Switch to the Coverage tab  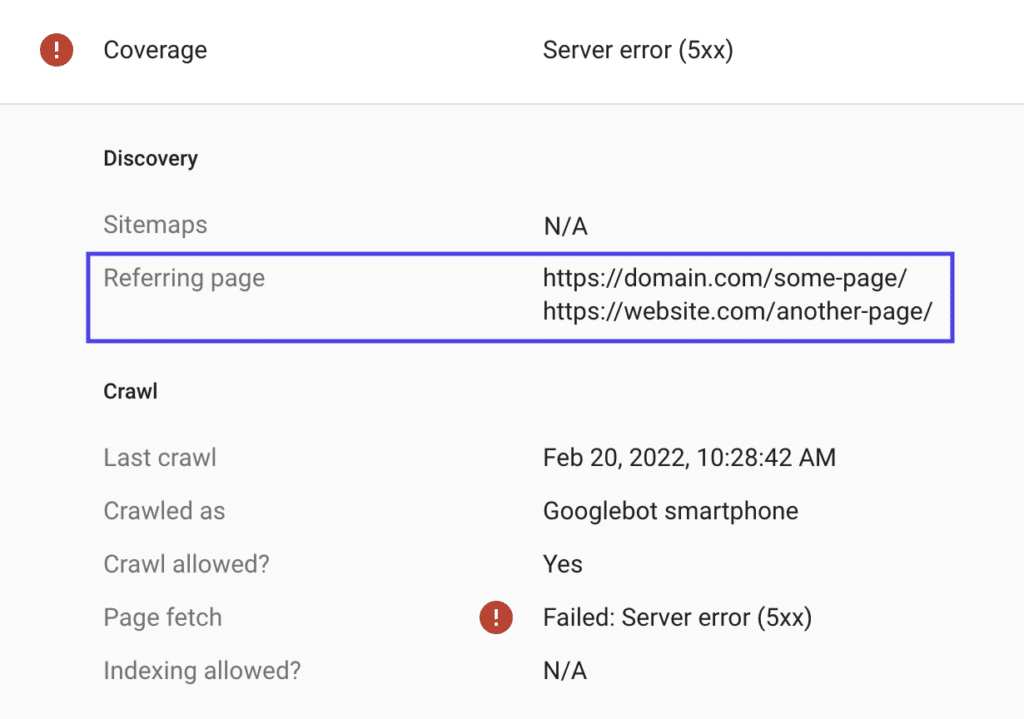pyautogui.click(x=155, y=50)
